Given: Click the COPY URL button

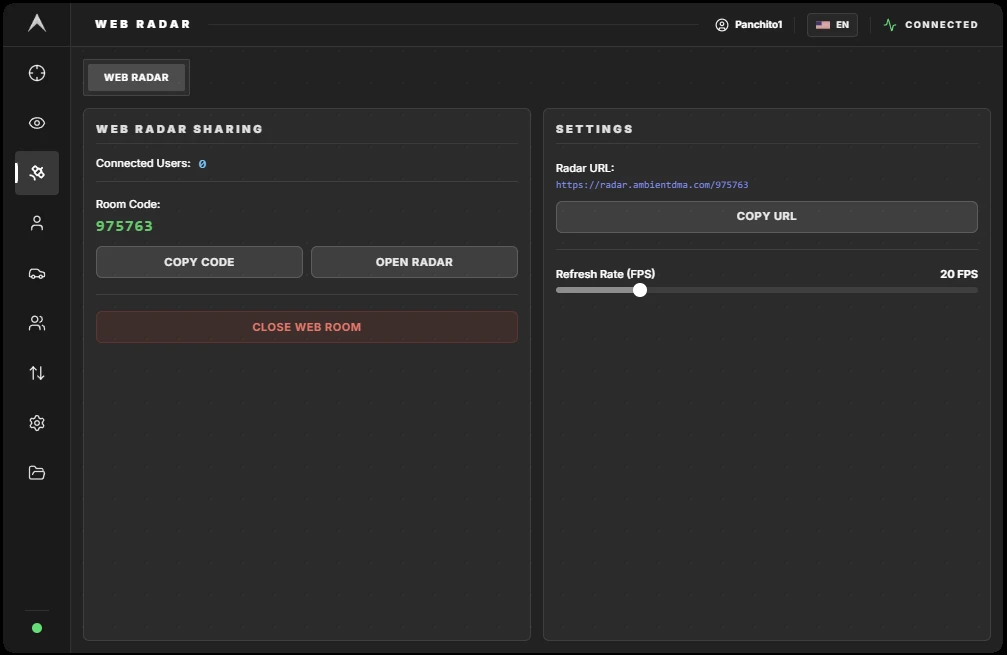Looking at the screenshot, I should point(766,216).
